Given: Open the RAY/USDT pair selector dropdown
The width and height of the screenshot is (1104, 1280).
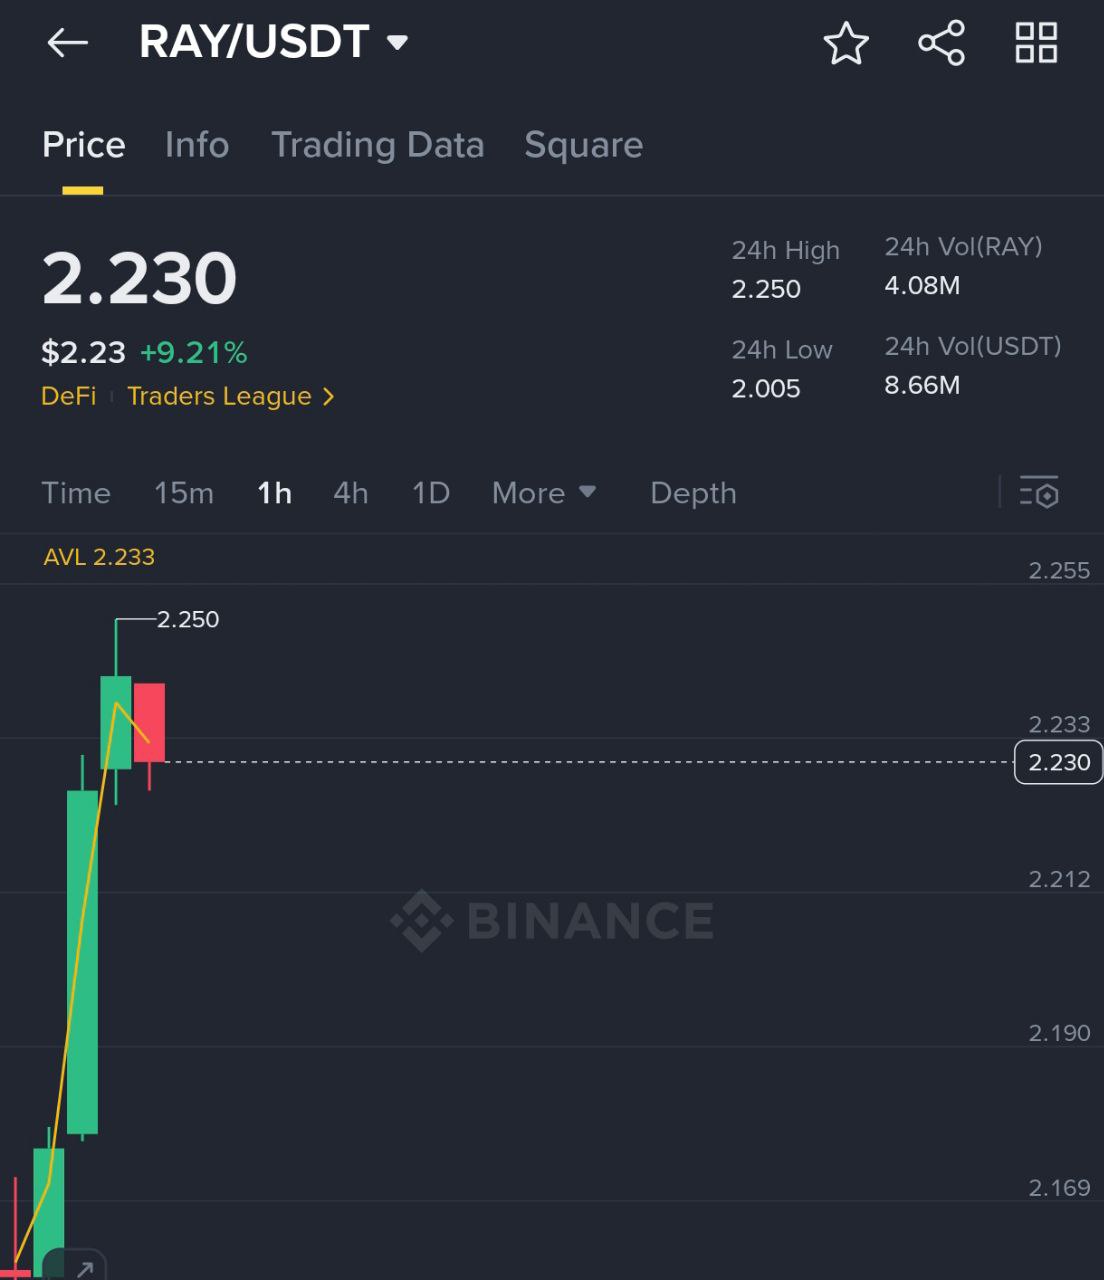Looking at the screenshot, I should (273, 42).
